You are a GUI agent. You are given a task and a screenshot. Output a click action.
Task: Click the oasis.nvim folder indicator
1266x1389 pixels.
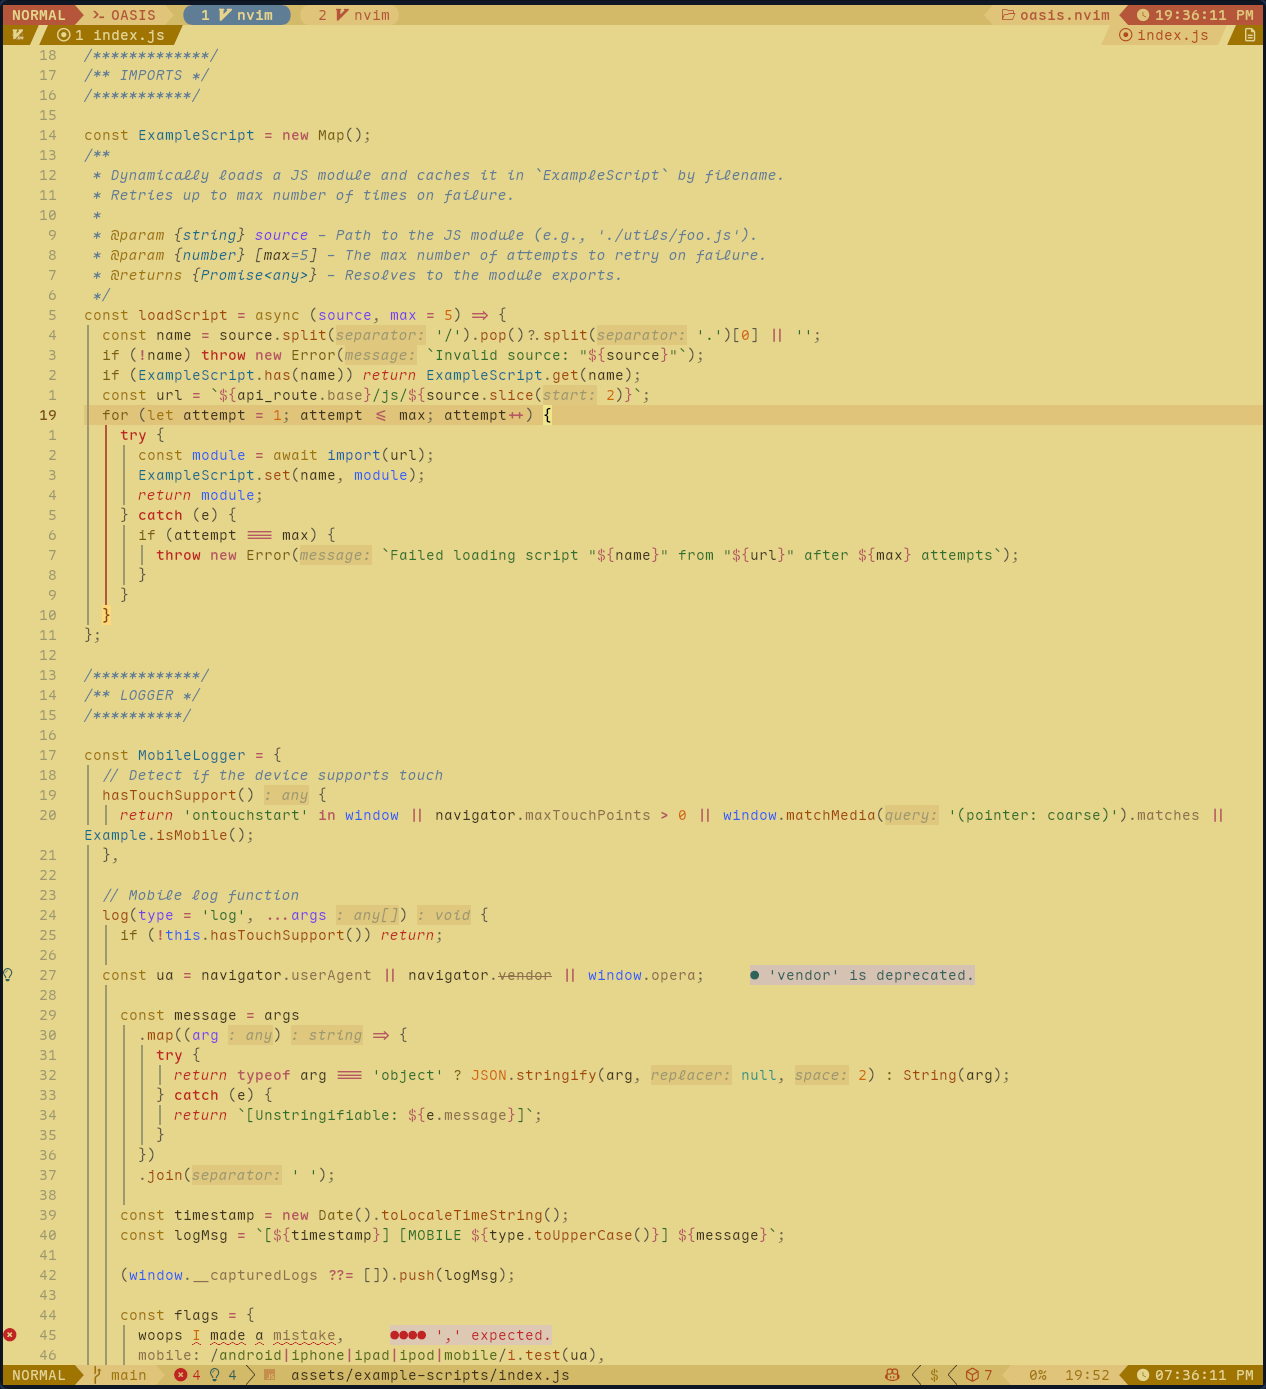[x=1056, y=15]
